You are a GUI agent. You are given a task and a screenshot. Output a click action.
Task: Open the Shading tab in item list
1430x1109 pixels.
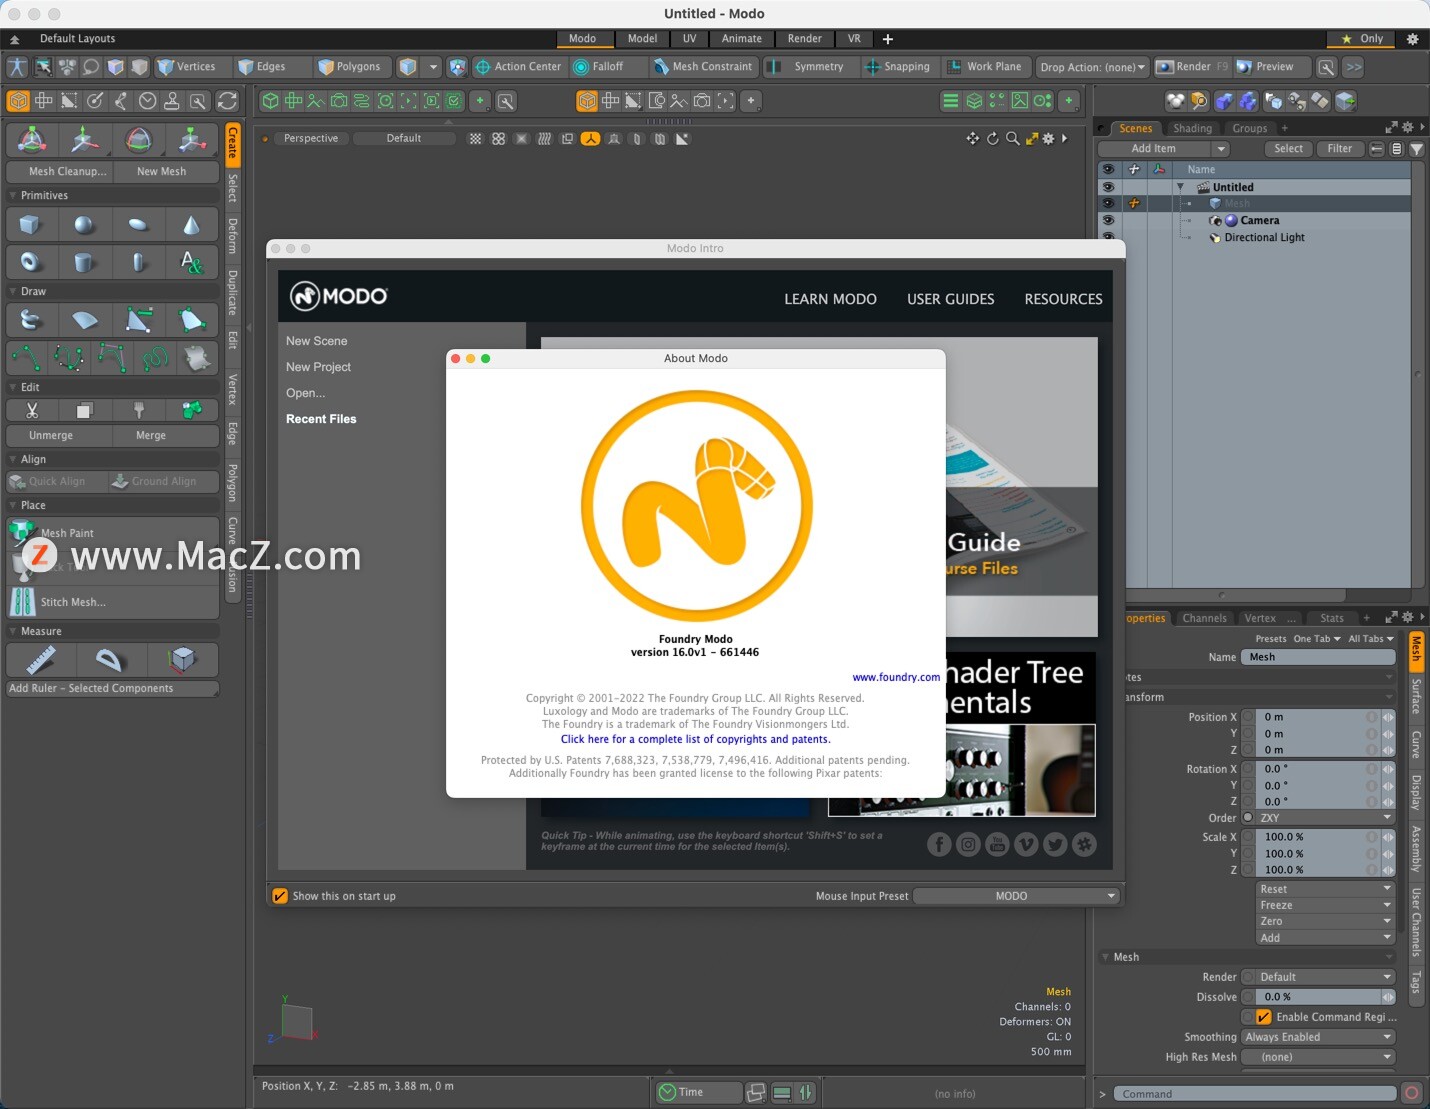pyautogui.click(x=1192, y=128)
